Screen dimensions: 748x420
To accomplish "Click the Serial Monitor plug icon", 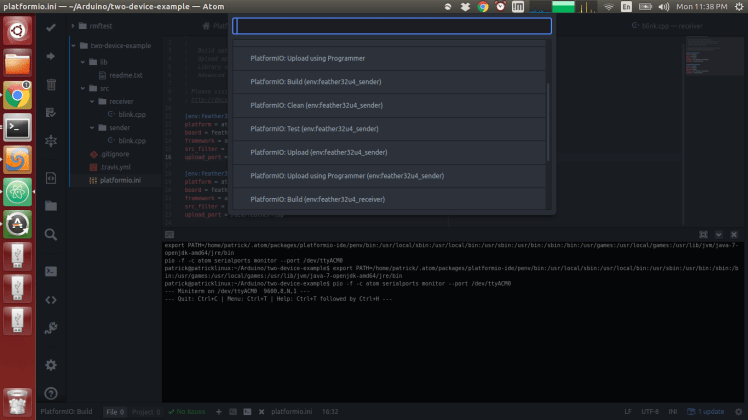I will 51,328.
